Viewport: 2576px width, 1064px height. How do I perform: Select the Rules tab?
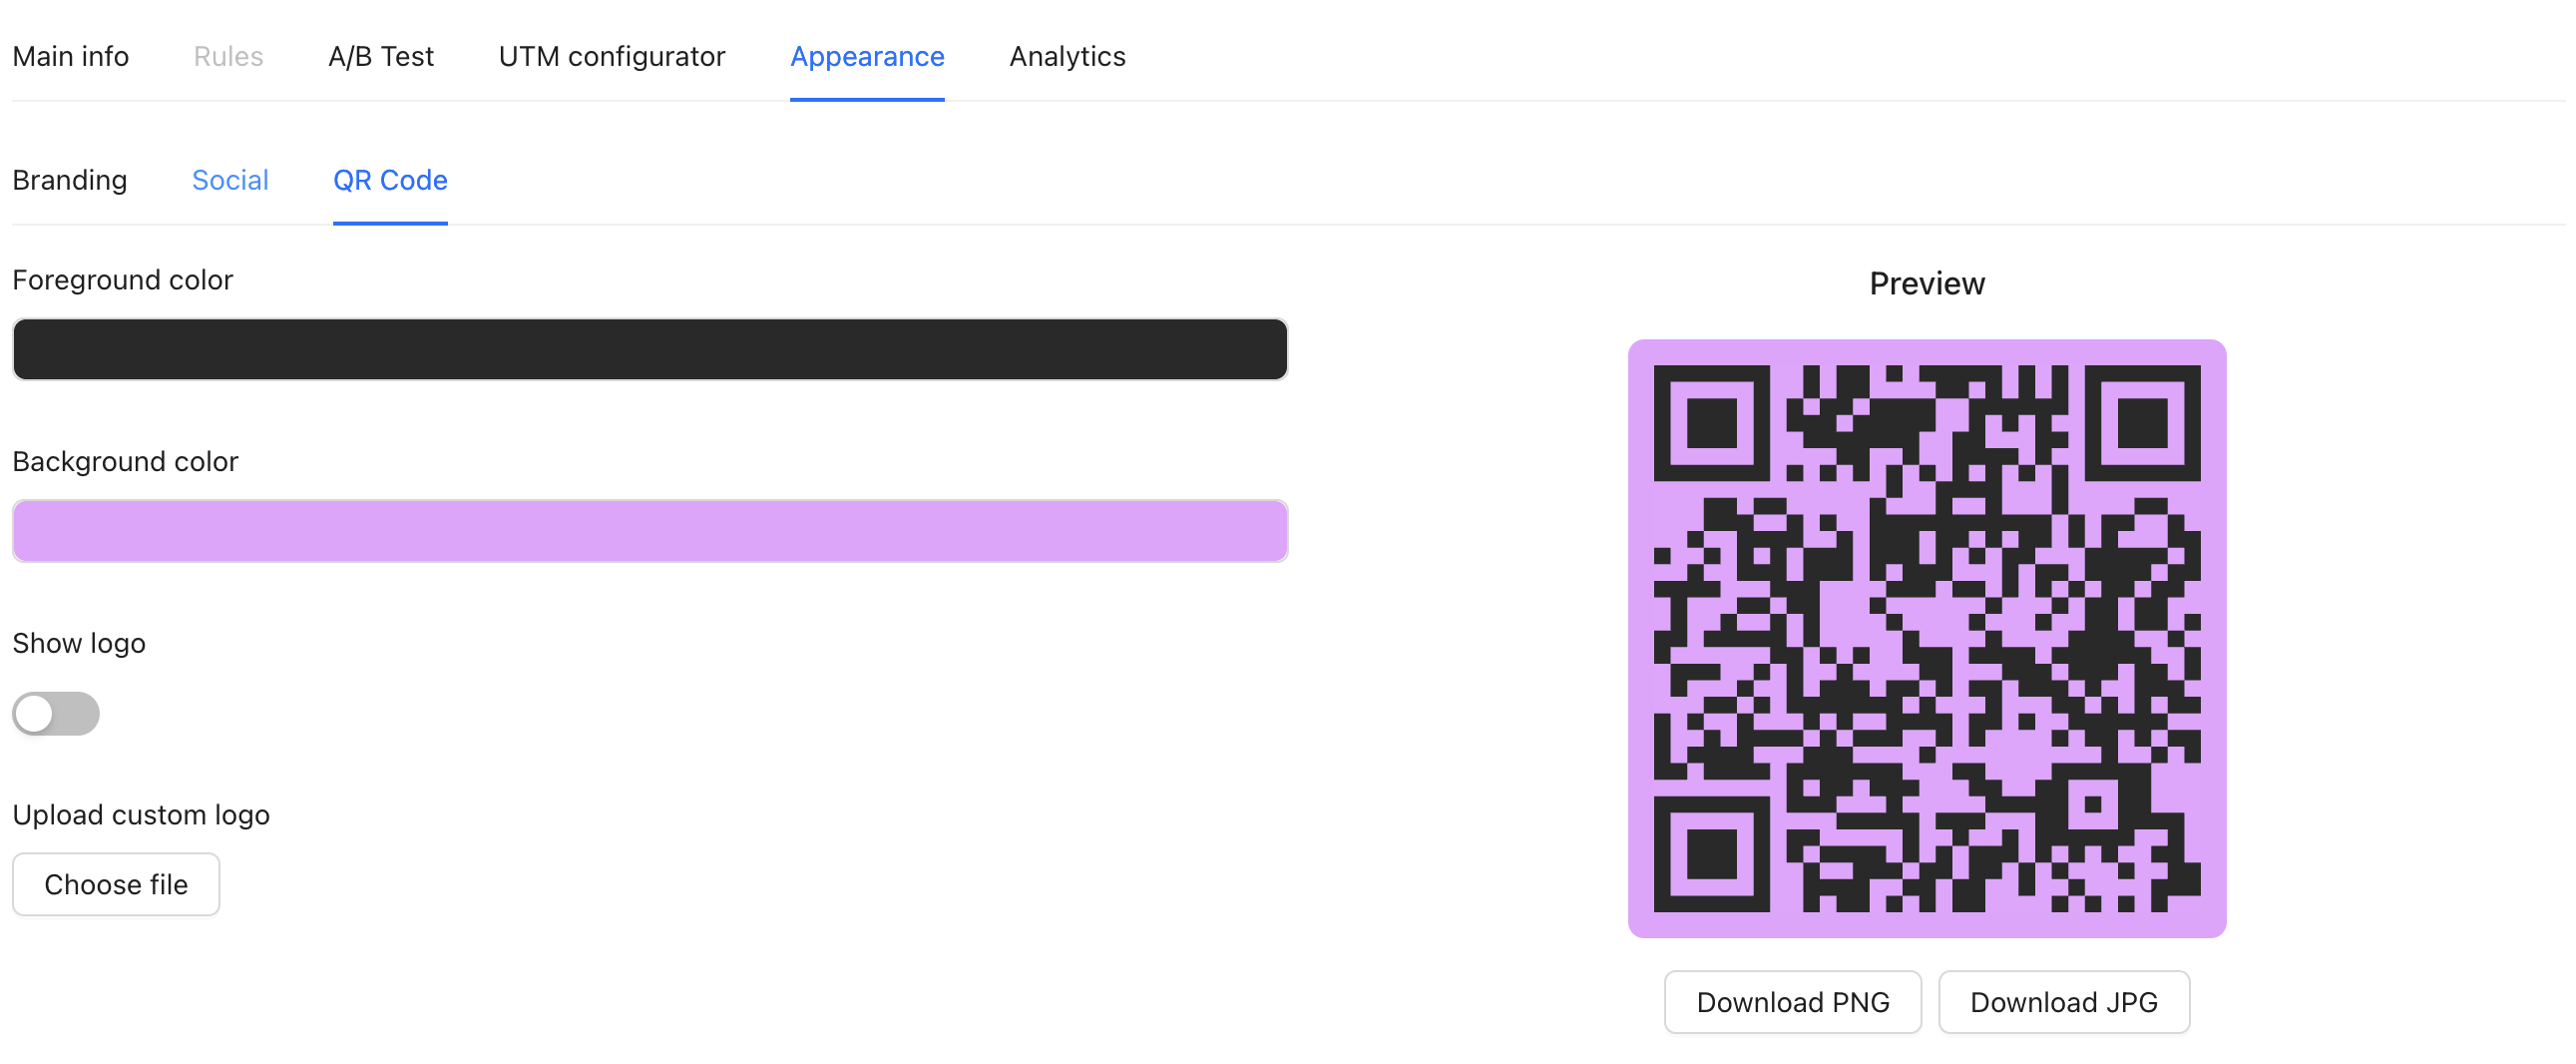point(228,56)
